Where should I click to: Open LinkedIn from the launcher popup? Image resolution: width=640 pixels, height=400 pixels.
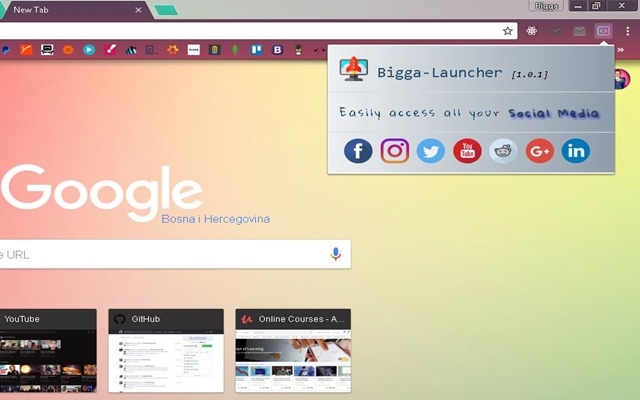576,151
